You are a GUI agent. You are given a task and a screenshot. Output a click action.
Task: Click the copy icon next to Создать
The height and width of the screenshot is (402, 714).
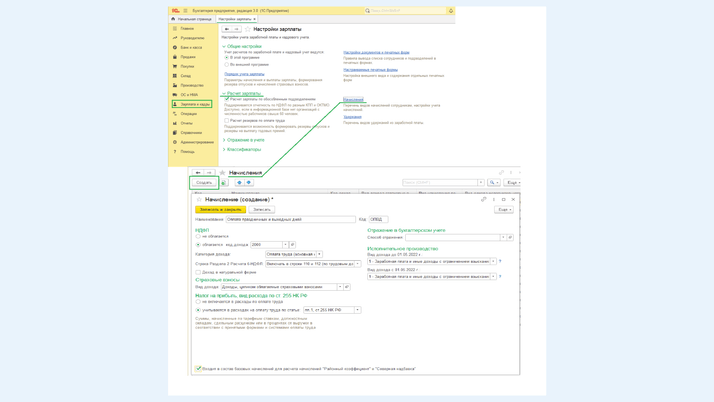pyautogui.click(x=224, y=183)
